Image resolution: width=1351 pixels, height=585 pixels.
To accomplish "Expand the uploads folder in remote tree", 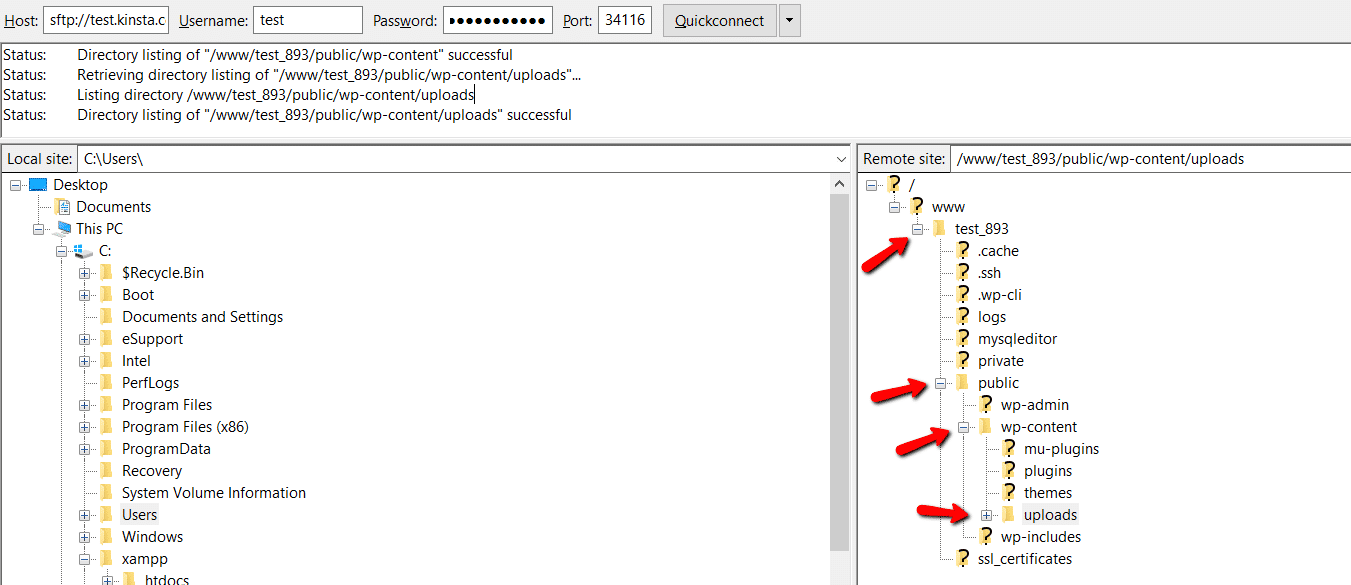I will point(986,515).
